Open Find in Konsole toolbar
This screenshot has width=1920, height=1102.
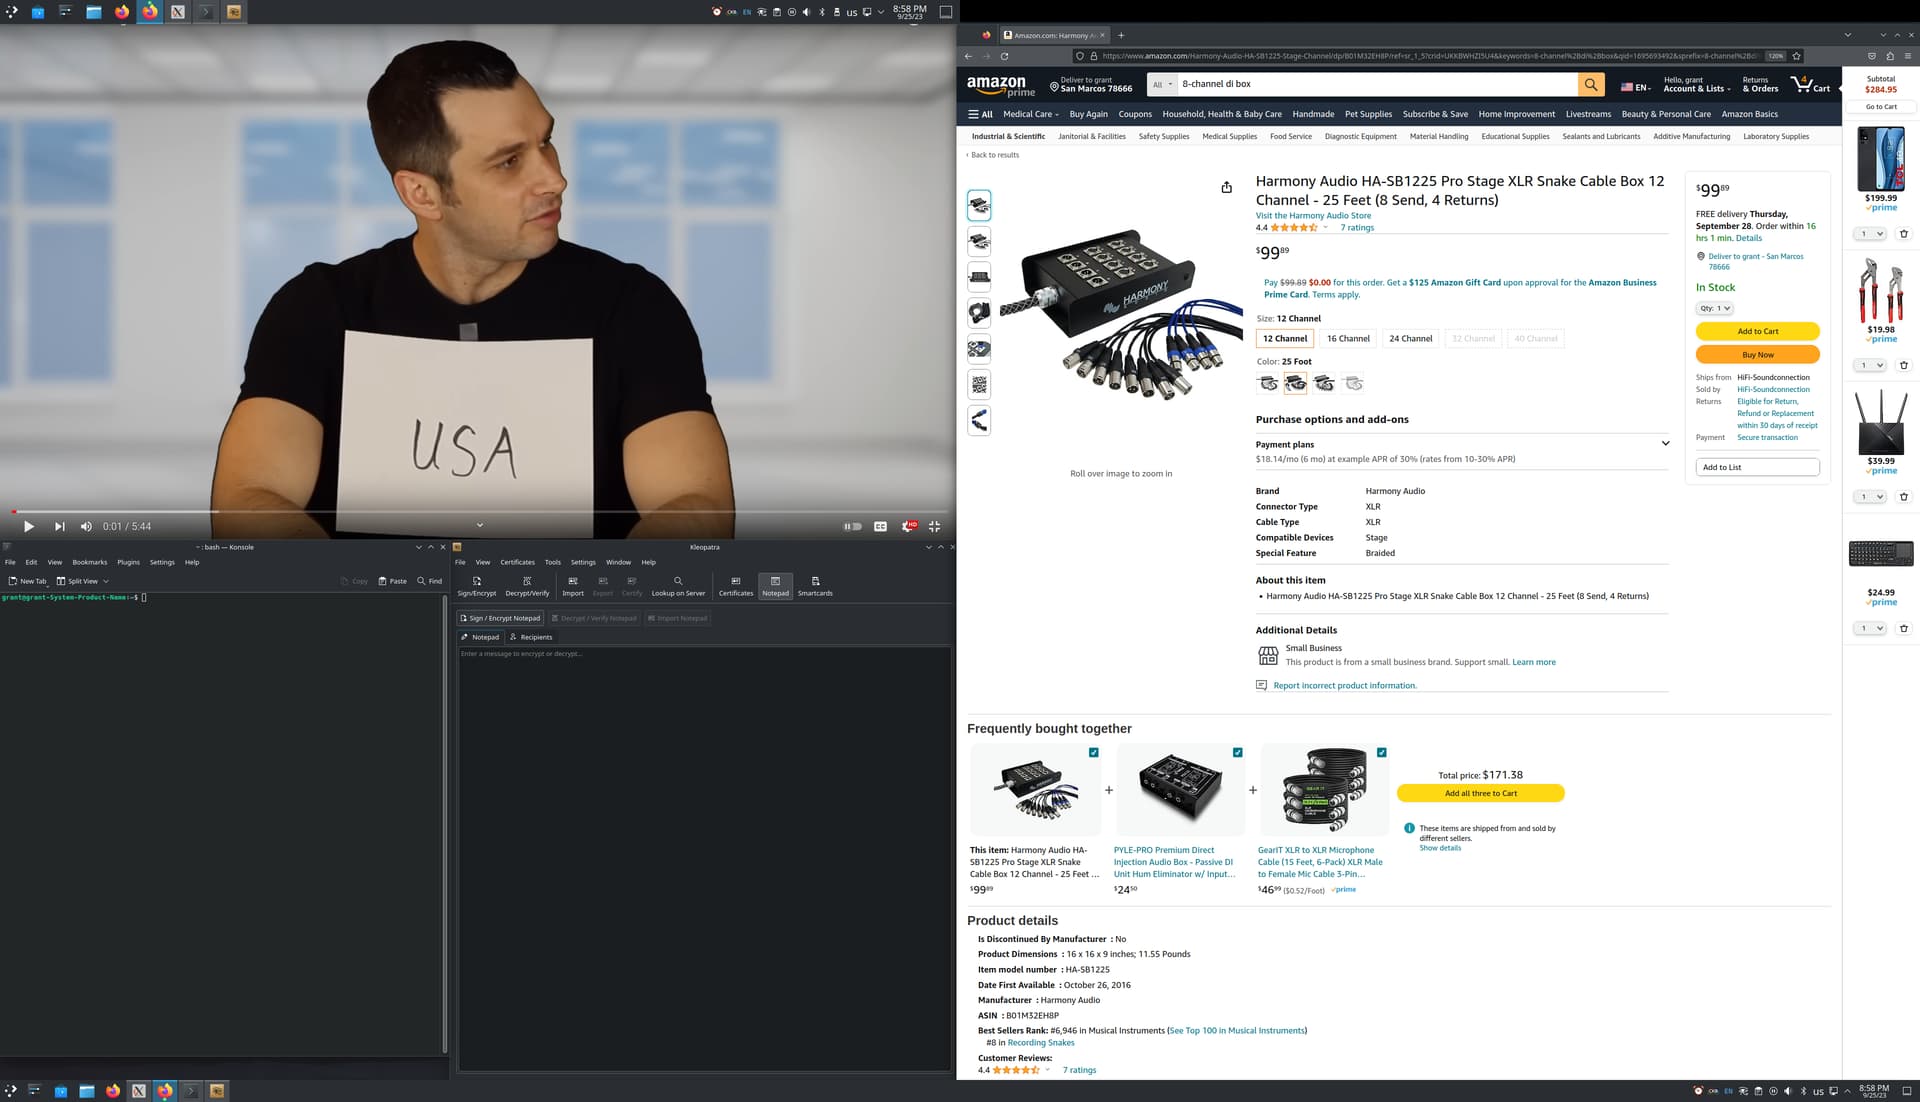click(429, 581)
